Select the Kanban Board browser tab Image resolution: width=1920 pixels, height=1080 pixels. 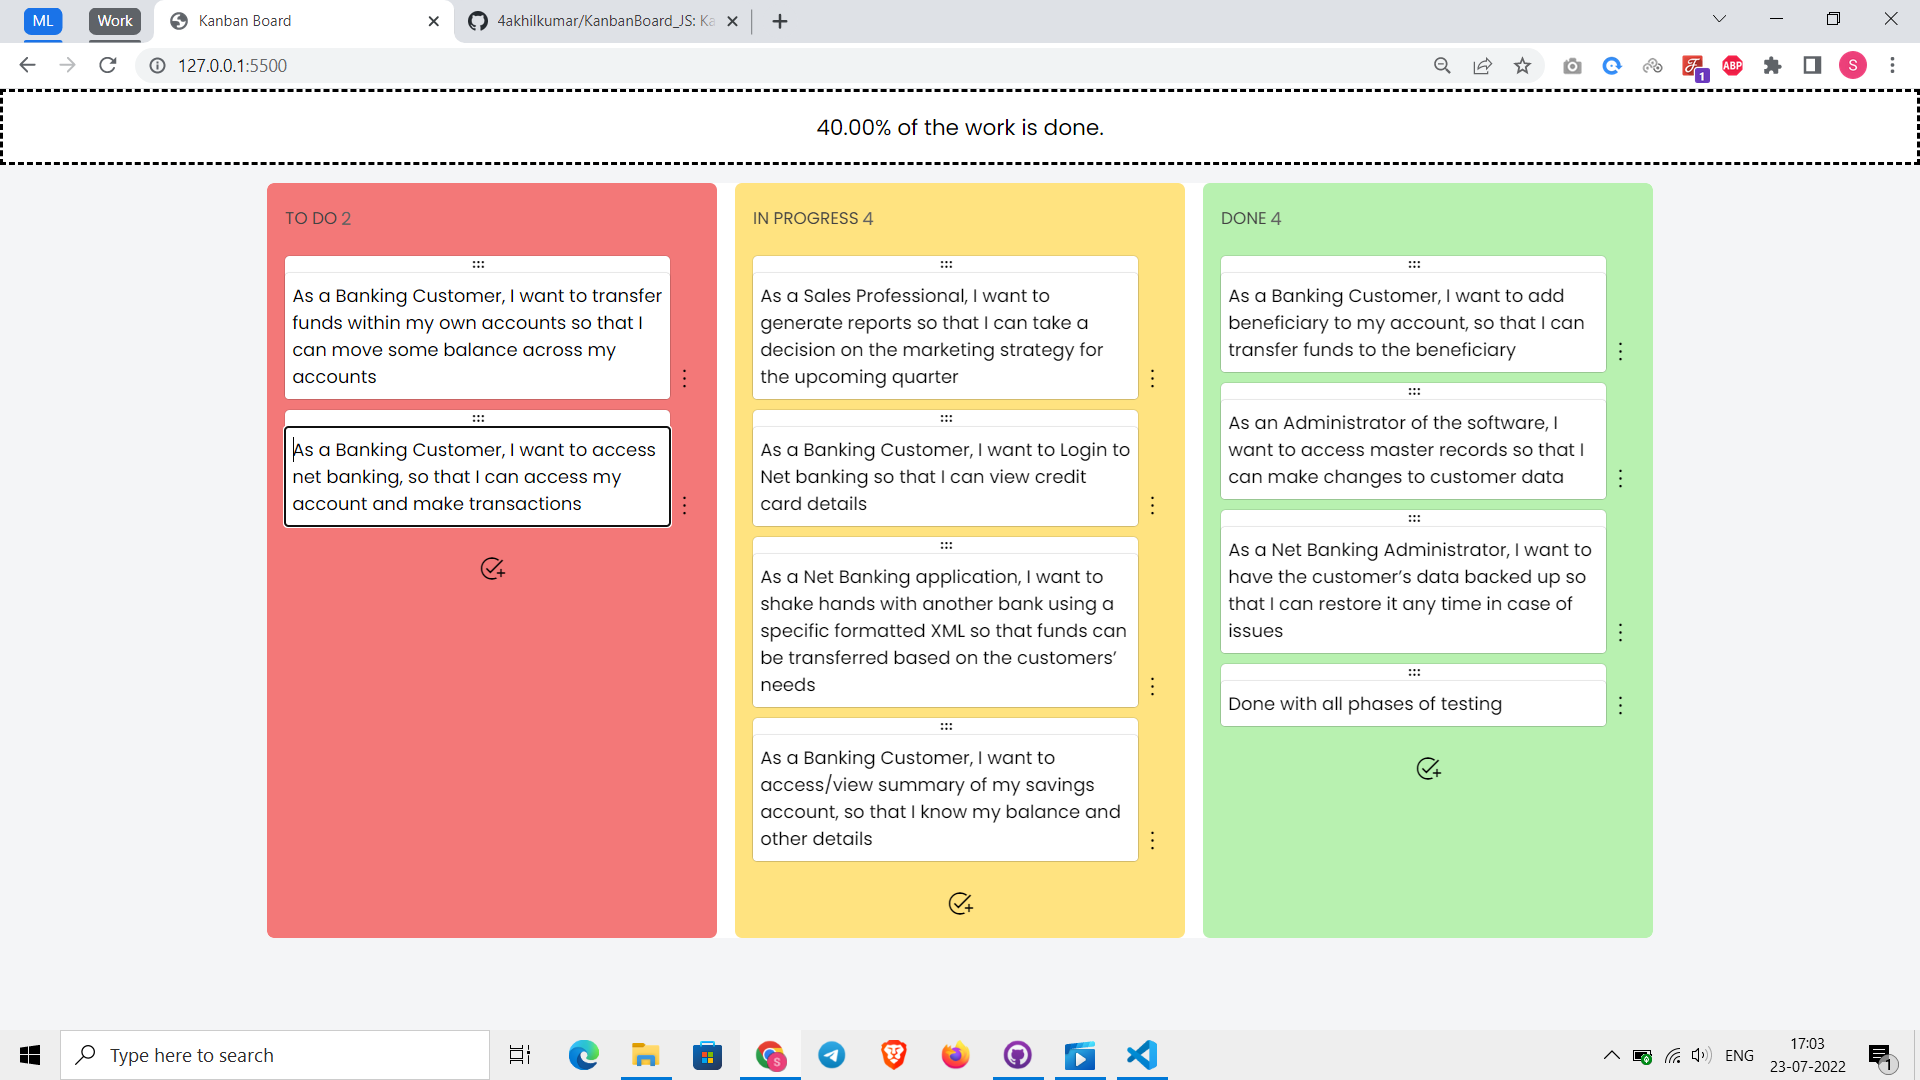point(305,21)
